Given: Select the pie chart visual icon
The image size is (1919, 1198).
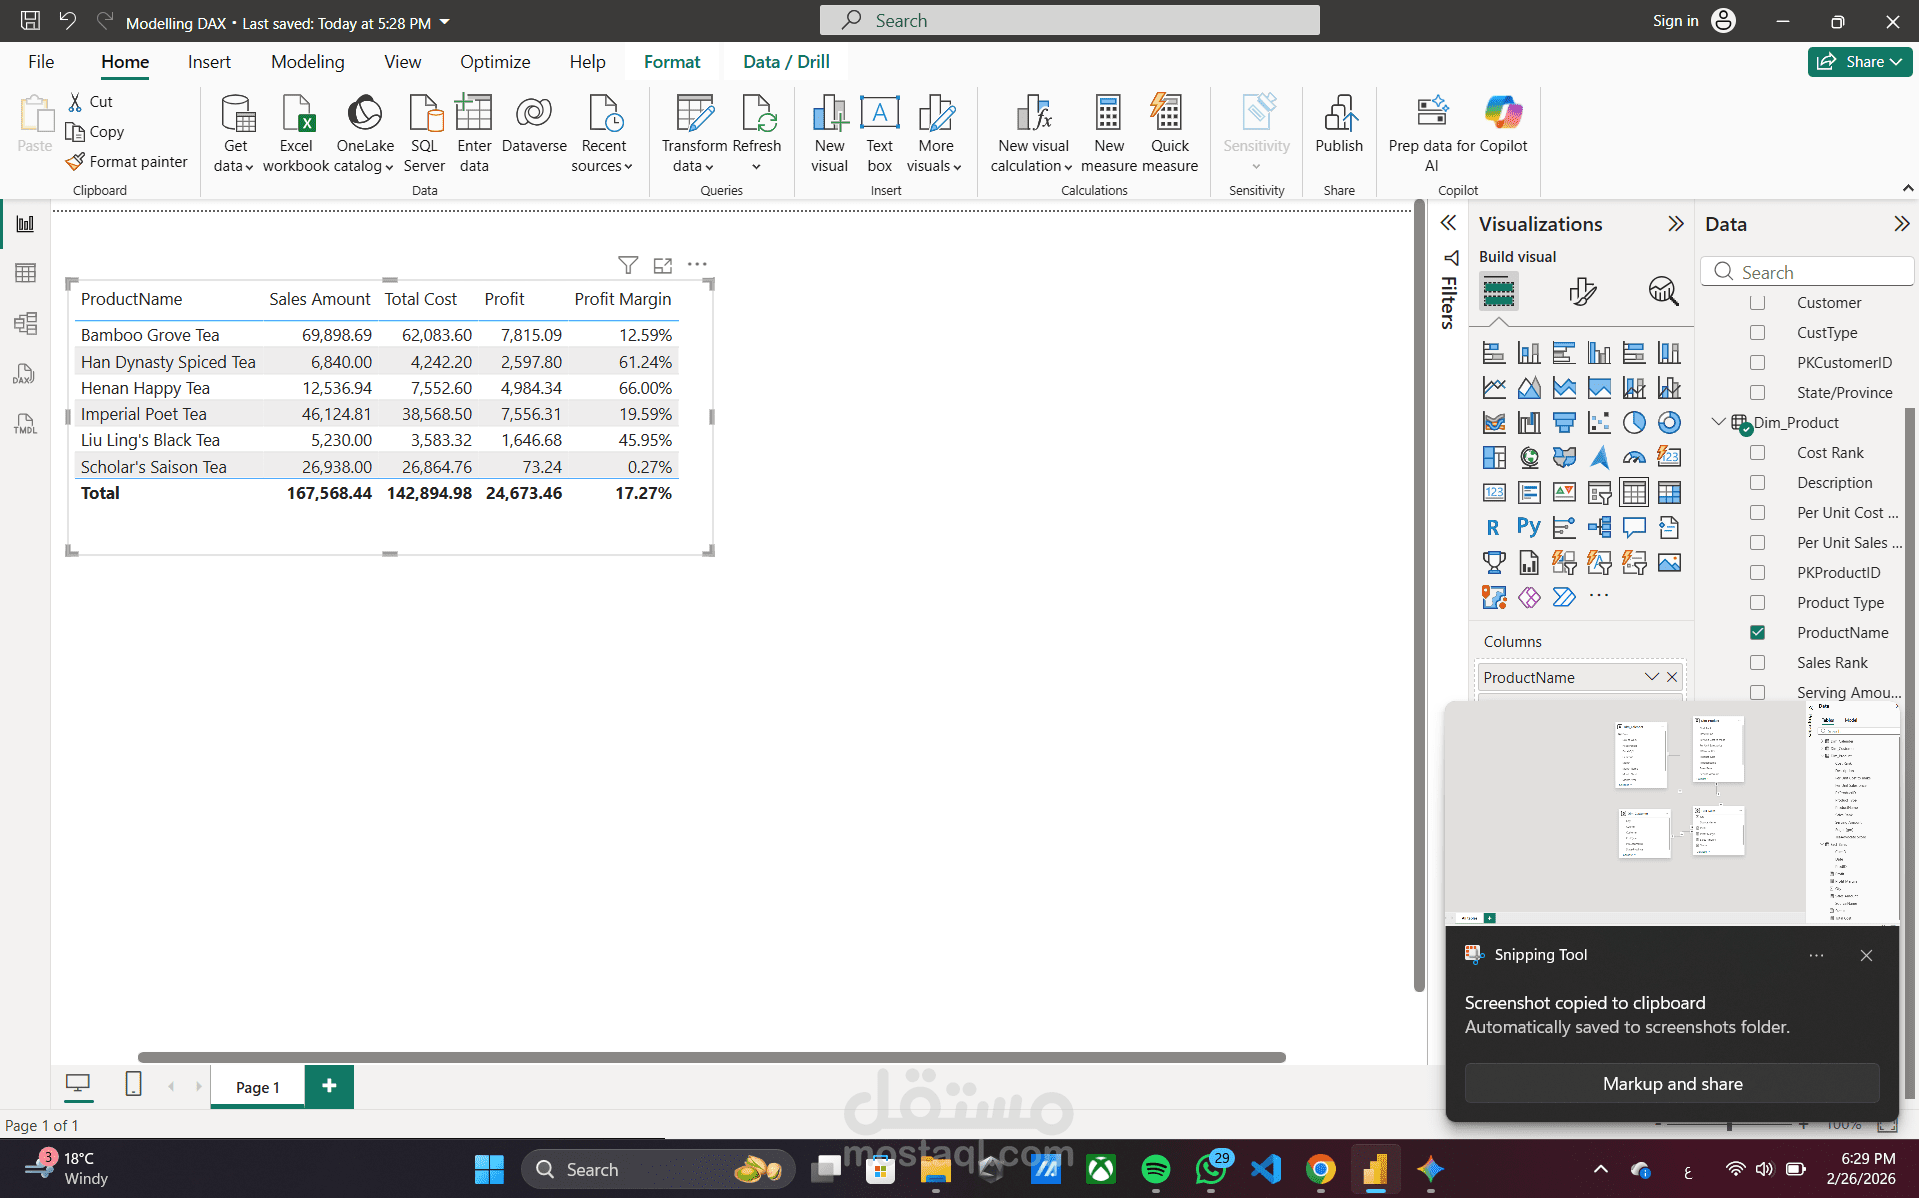Looking at the screenshot, I should pyautogui.click(x=1635, y=423).
